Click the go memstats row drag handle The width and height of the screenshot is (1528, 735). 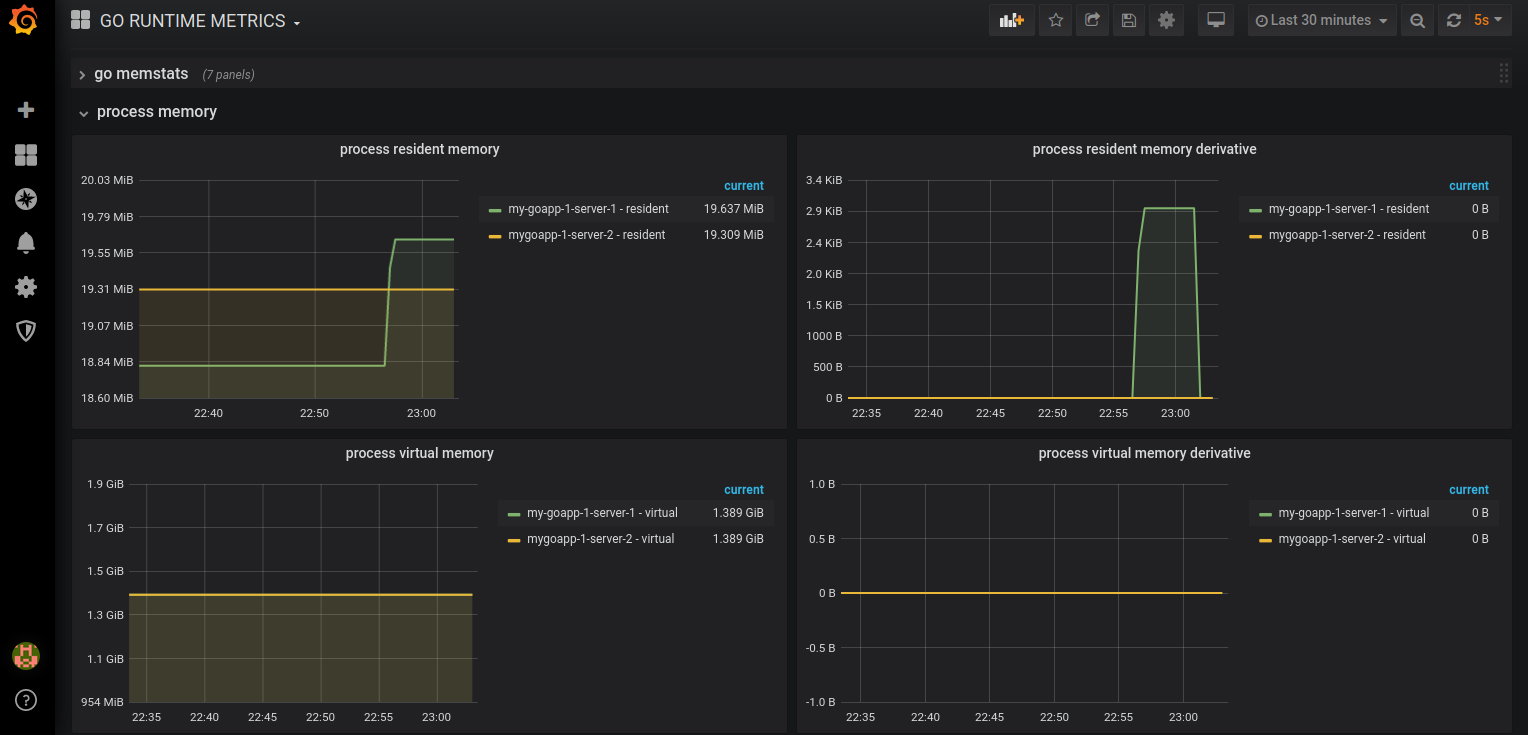(1504, 73)
